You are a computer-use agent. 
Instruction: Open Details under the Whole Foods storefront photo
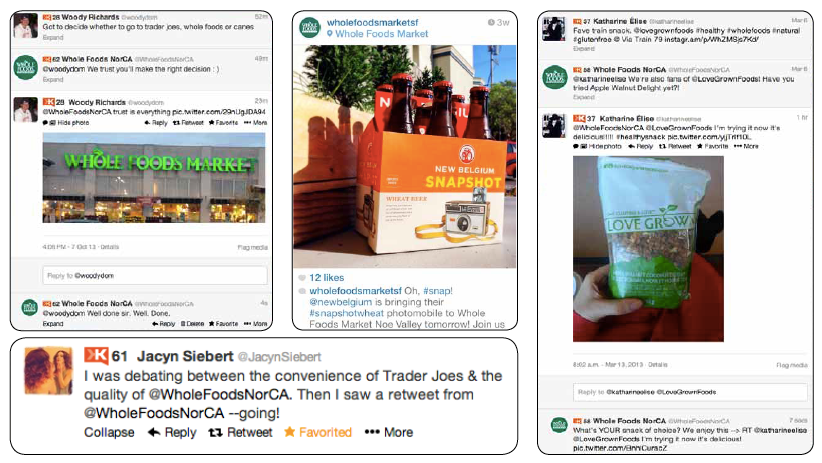[x=110, y=246]
